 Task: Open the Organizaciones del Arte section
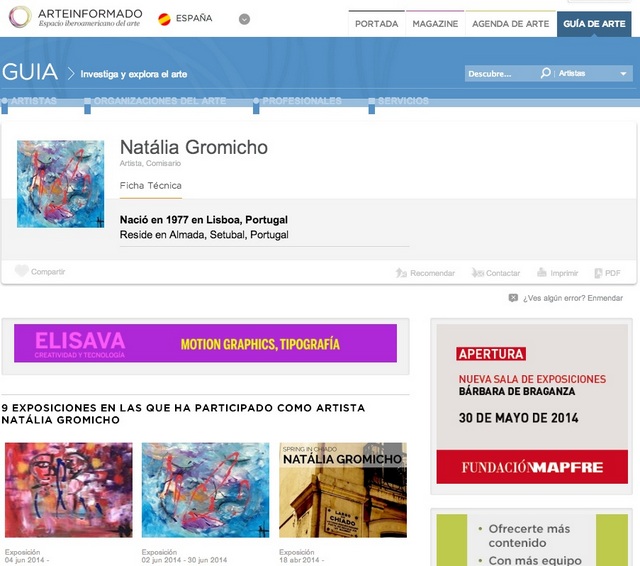160,101
